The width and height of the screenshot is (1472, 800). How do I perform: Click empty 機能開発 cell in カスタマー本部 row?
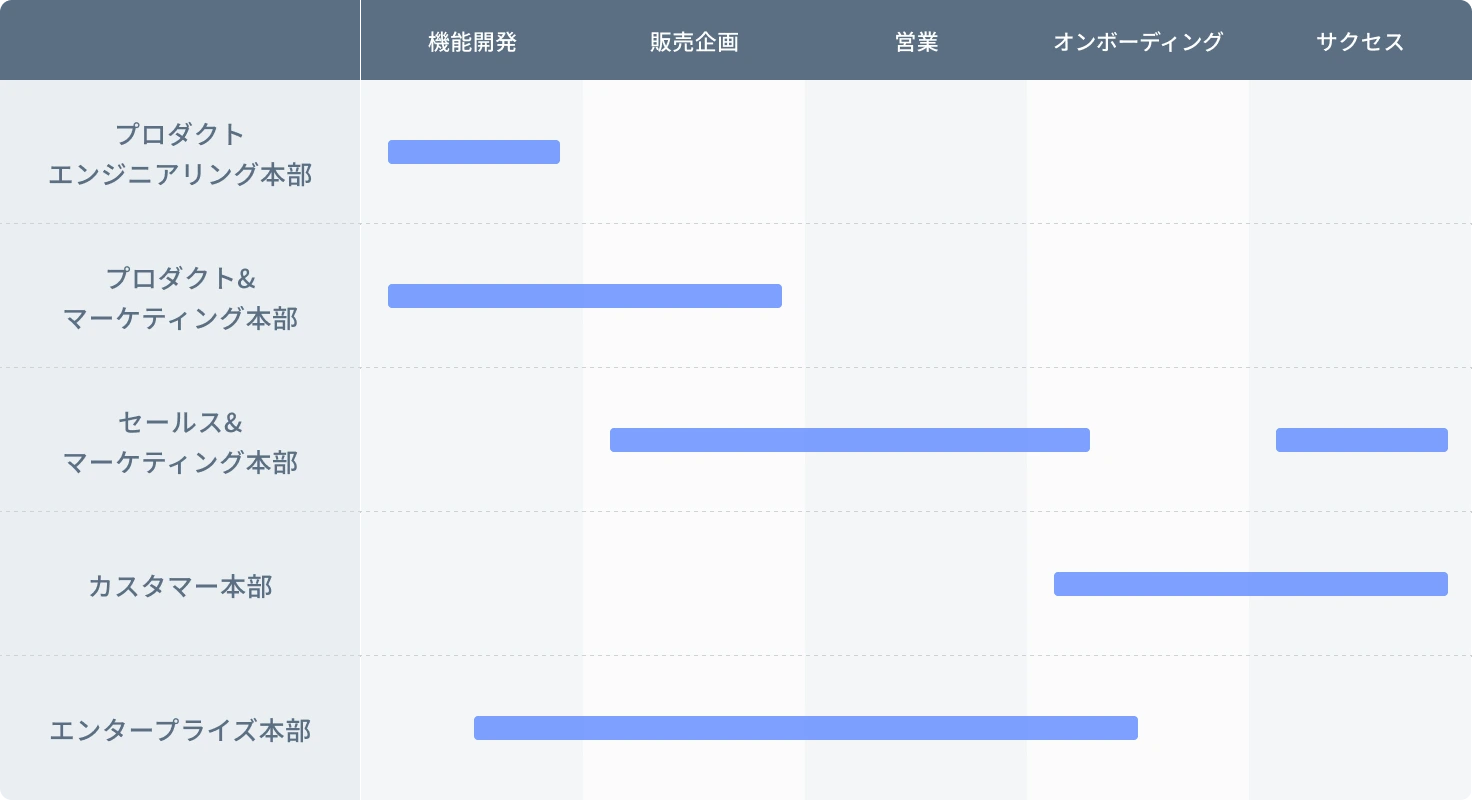point(472,584)
